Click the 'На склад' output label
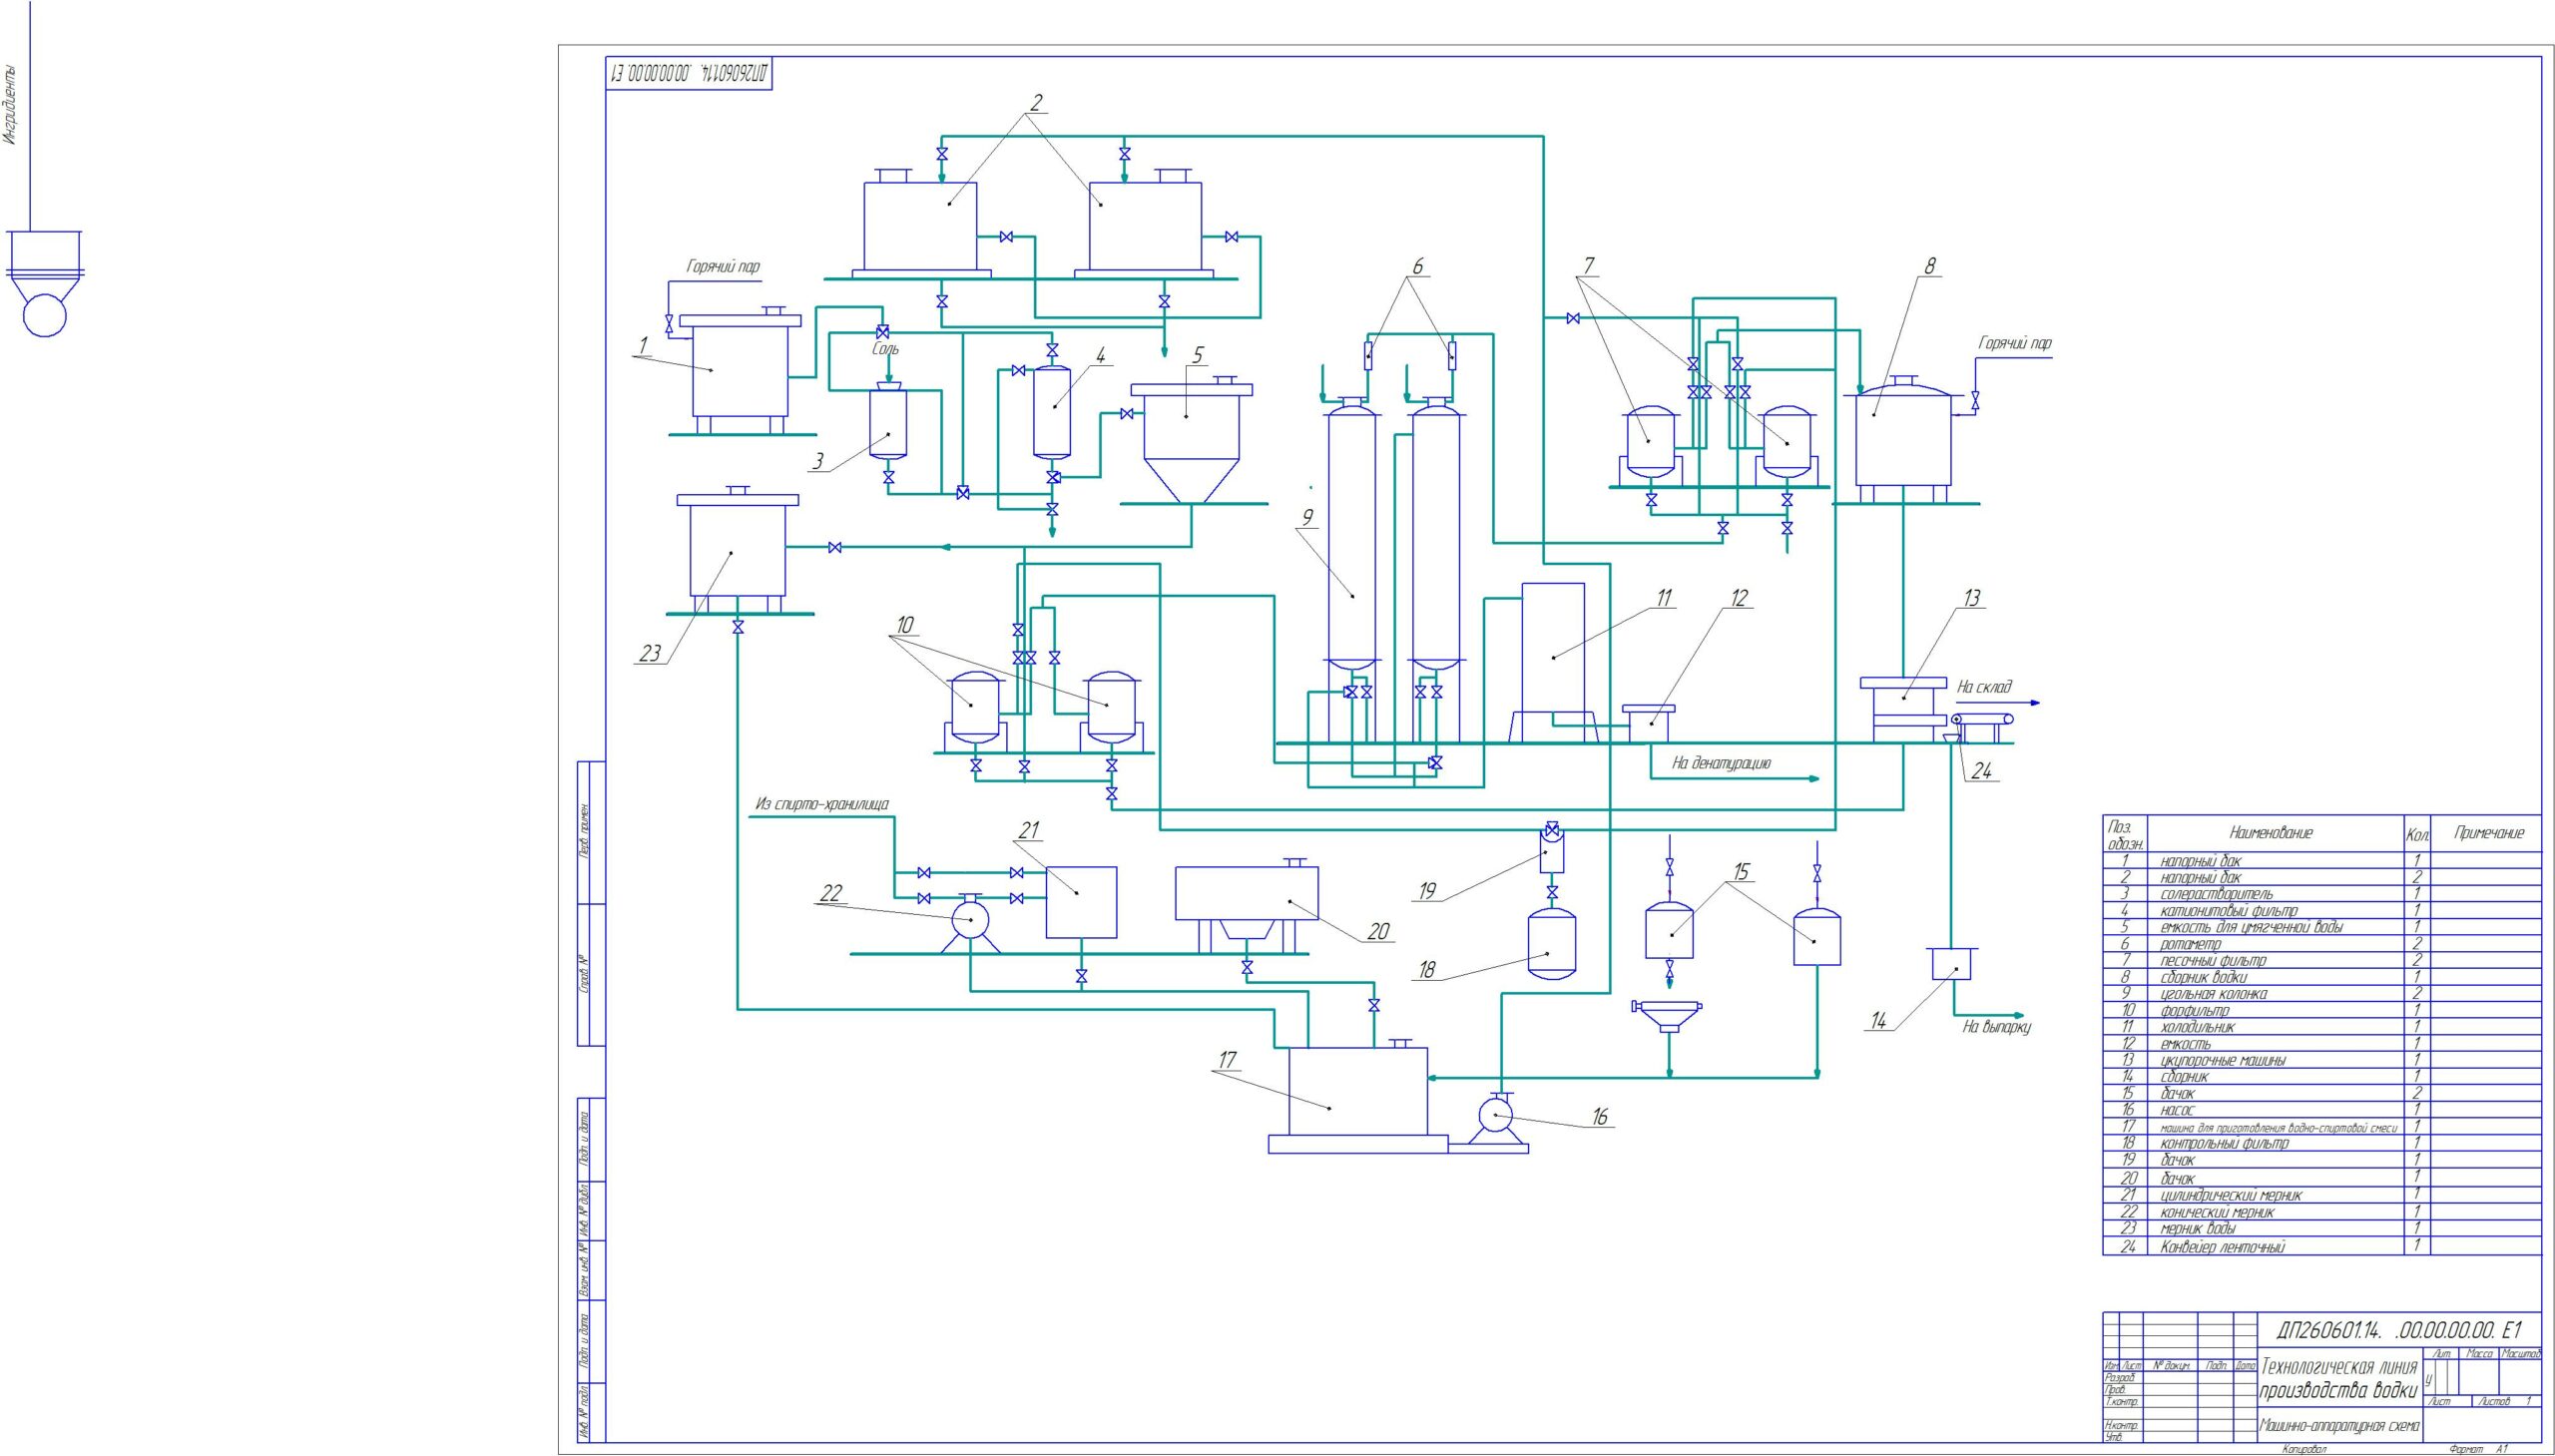 pyautogui.click(x=1984, y=688)
